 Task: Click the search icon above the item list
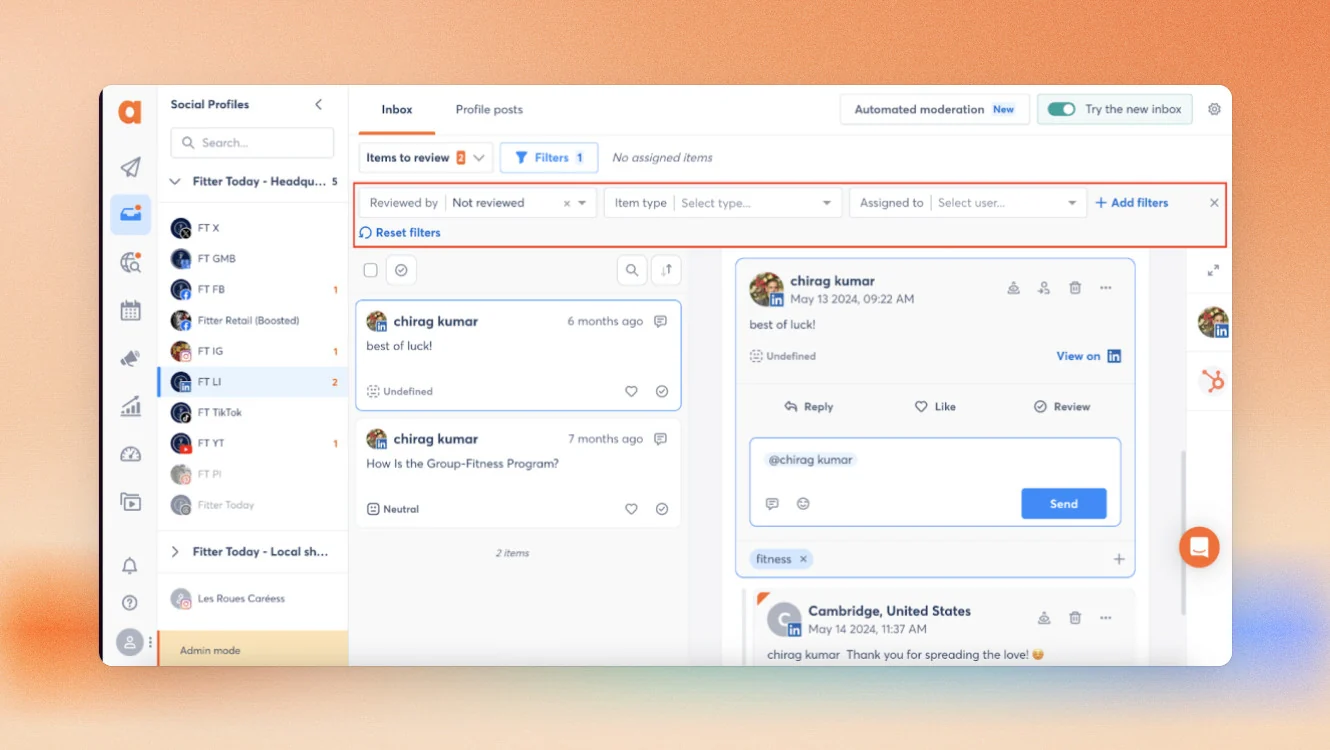point(632,270)
